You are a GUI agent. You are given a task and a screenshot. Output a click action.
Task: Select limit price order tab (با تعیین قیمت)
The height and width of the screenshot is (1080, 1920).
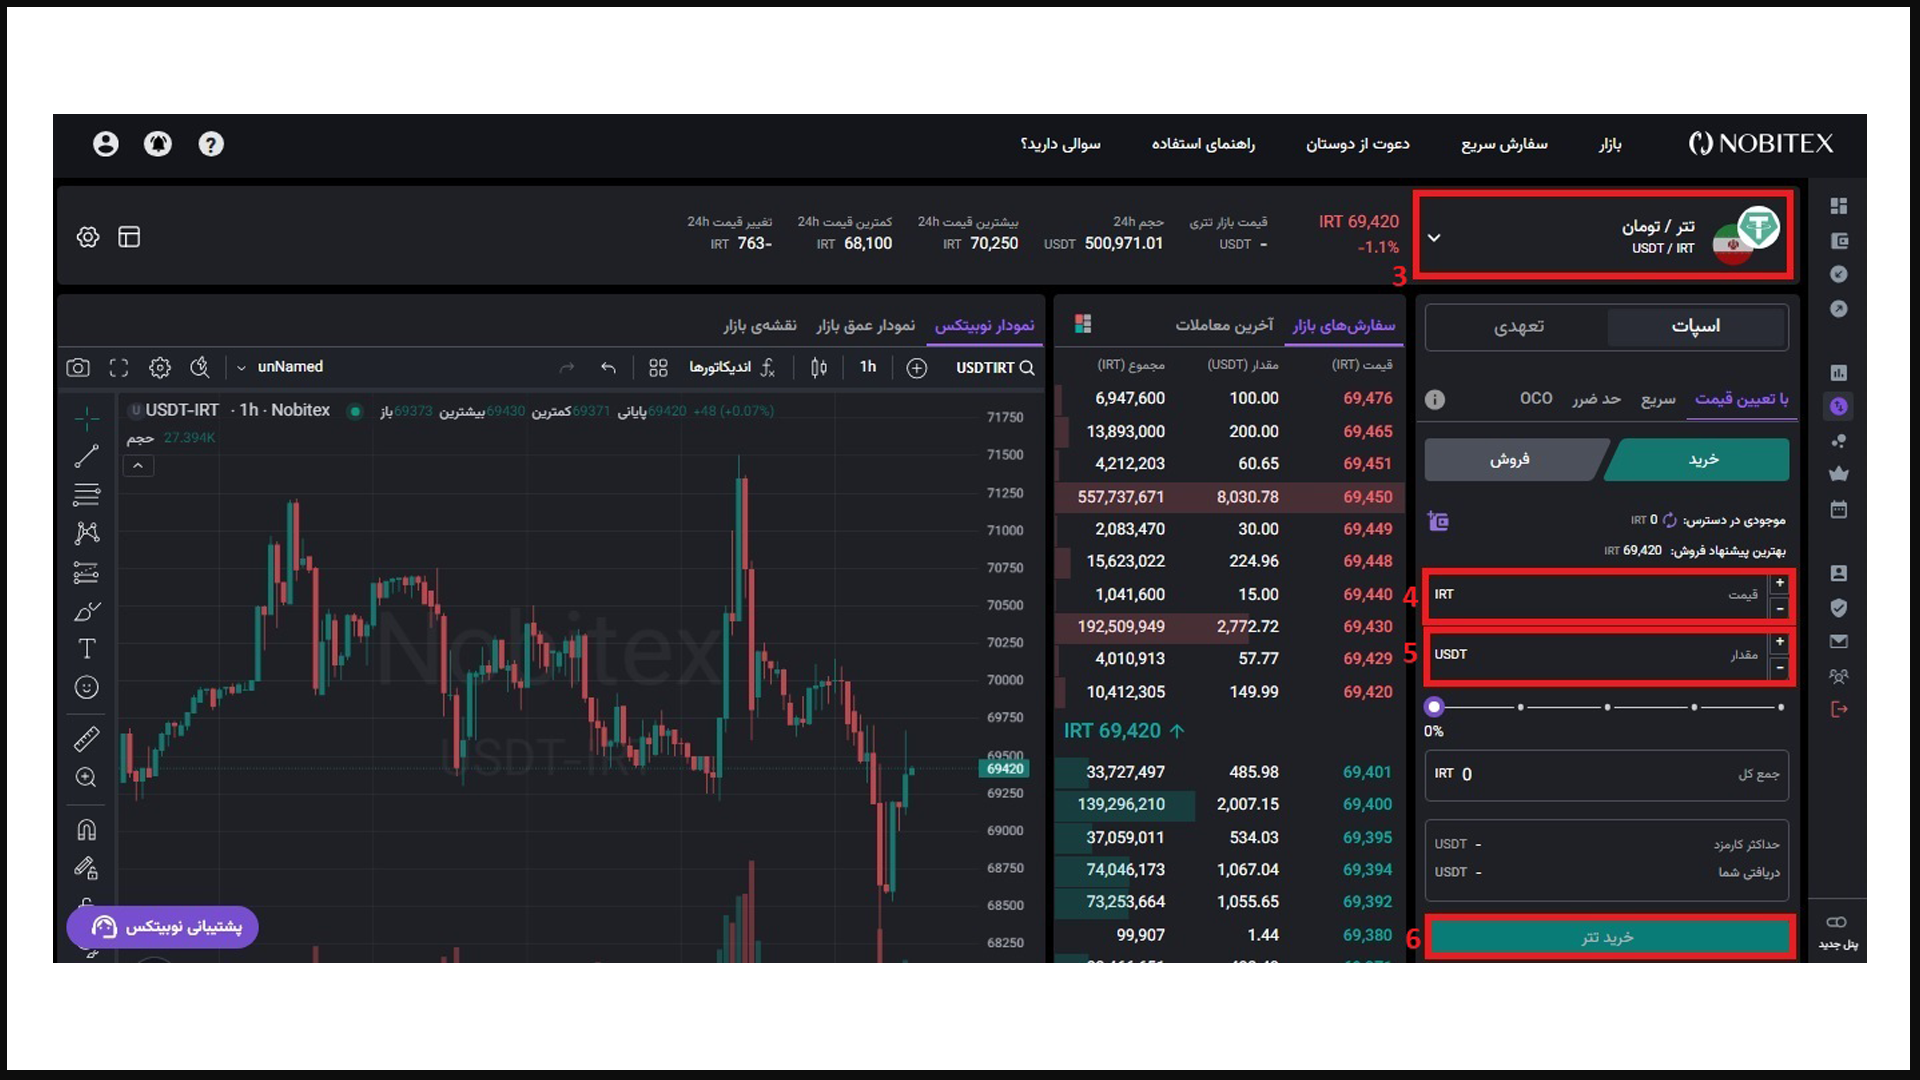(x=1741, y=399)
